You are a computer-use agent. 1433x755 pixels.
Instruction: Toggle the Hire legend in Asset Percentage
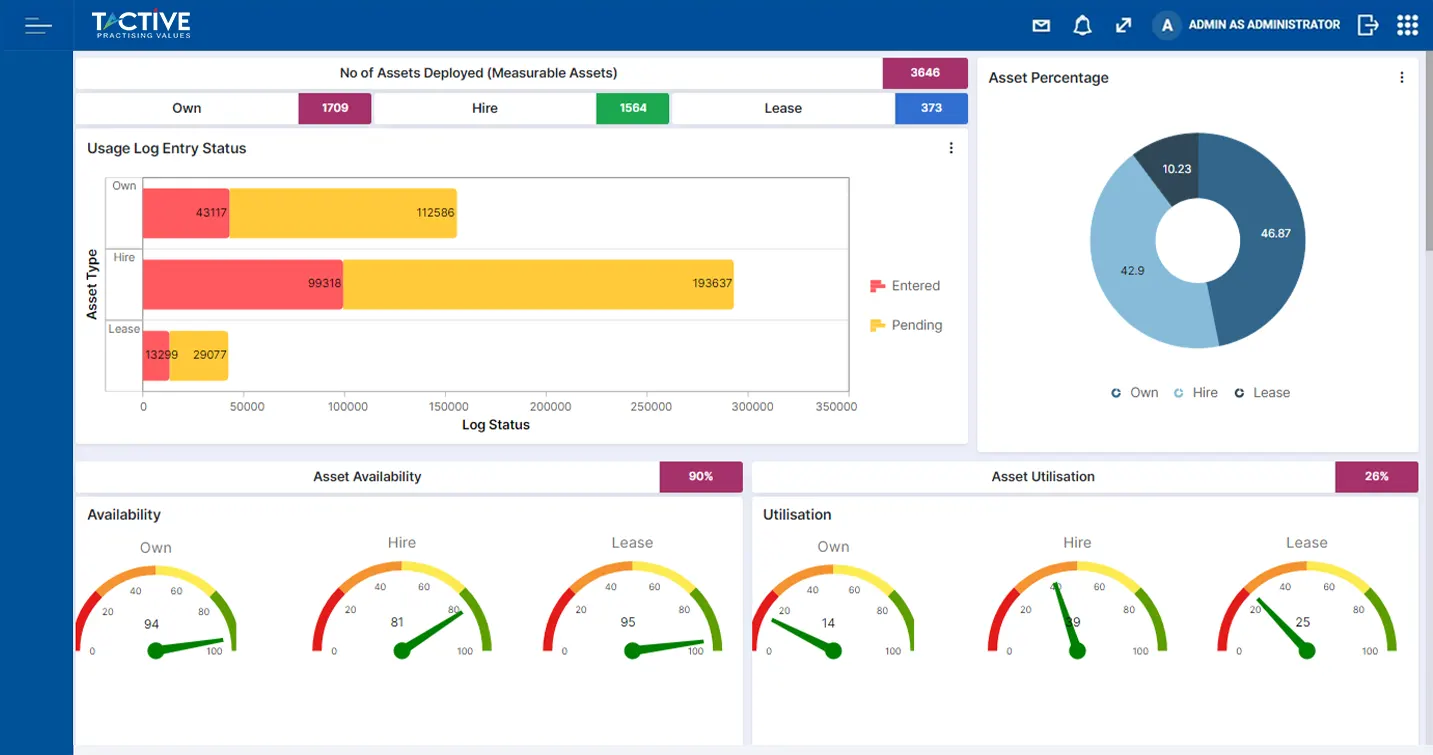(1195, 393)
